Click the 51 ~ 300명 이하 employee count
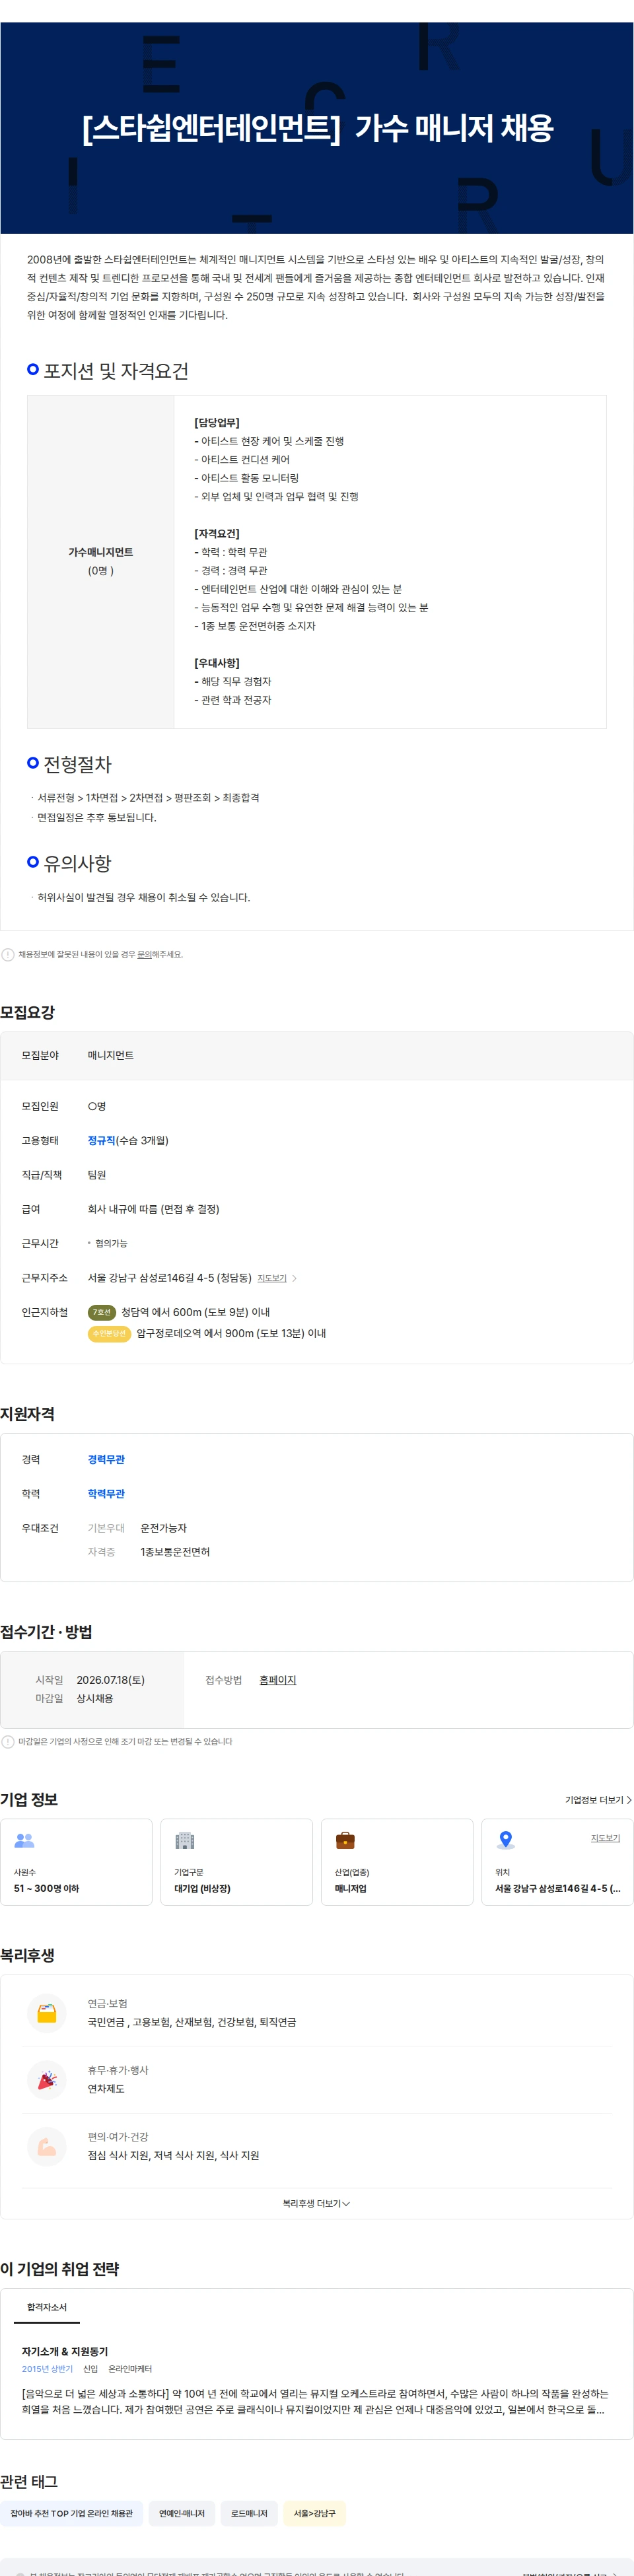 [x=46, y=1888]
